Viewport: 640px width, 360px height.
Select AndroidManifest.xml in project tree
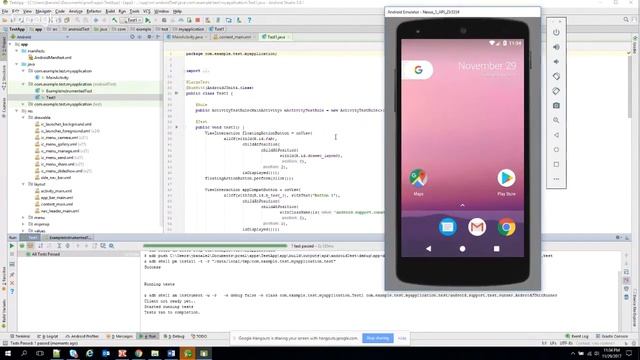(50, 58)
